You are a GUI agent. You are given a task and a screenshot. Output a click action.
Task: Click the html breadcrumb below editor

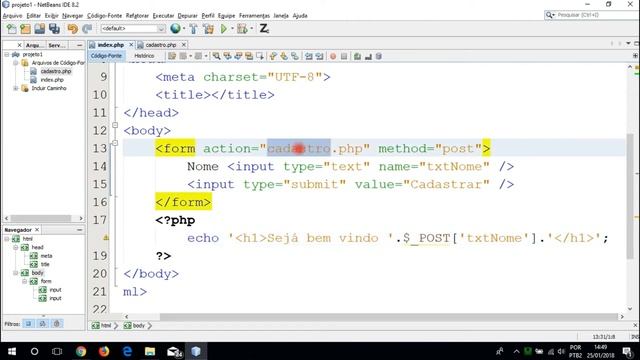[102, 326]
